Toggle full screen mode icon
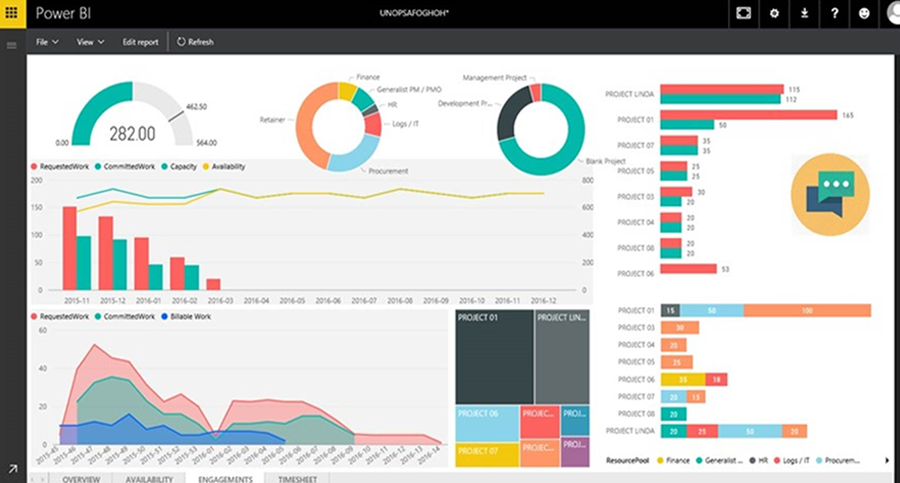Image resolution: width=900 pixels, height=483 pixels. [743, 13]
